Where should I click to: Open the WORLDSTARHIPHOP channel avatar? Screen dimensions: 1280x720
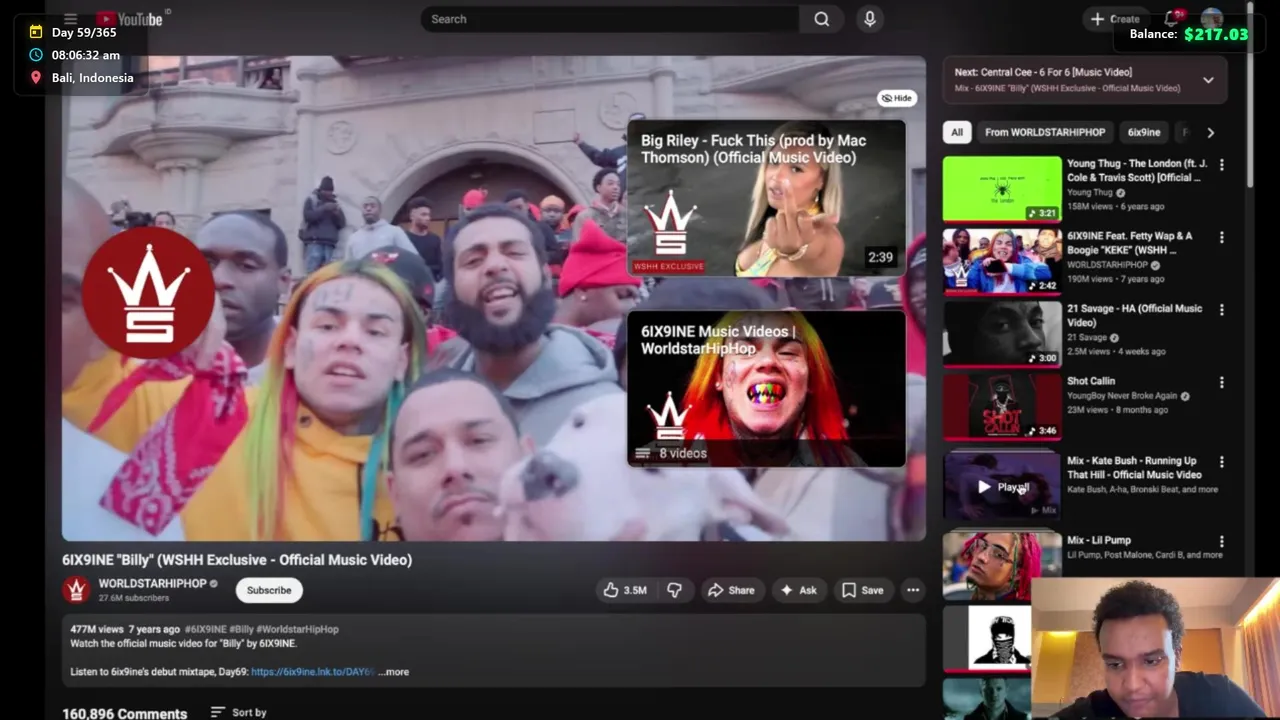[76, 590]
